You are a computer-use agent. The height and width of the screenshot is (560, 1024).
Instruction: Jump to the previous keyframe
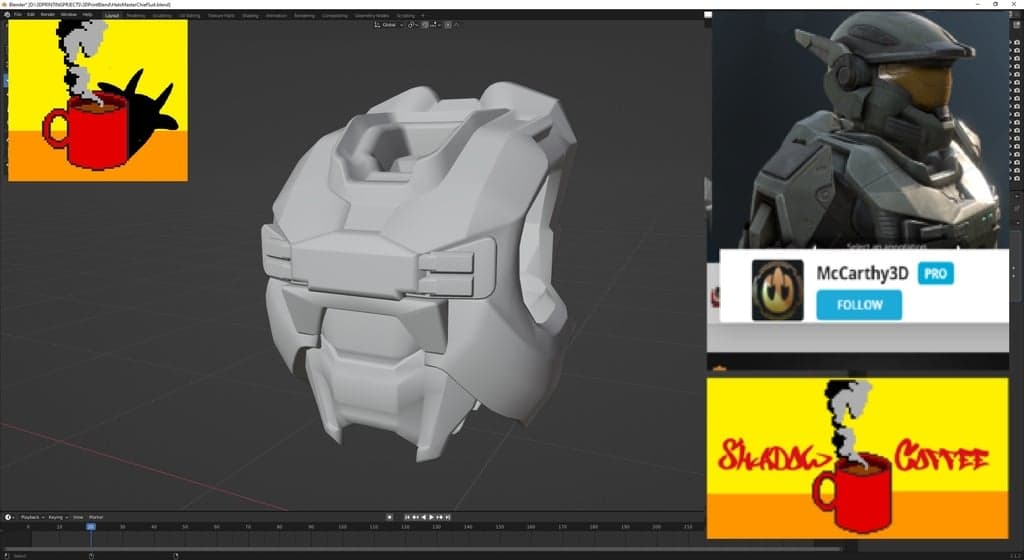[415, 517]
